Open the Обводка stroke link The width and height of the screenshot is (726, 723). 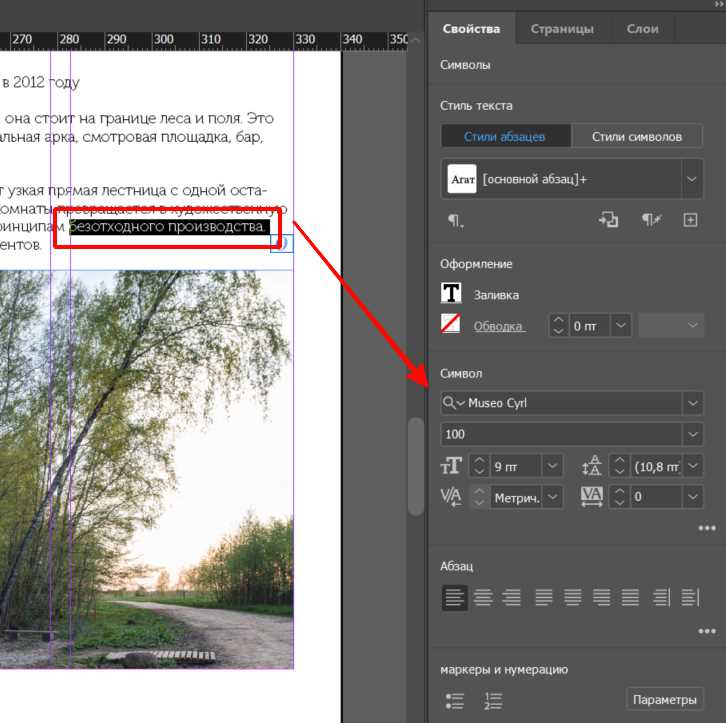(499, 326)
